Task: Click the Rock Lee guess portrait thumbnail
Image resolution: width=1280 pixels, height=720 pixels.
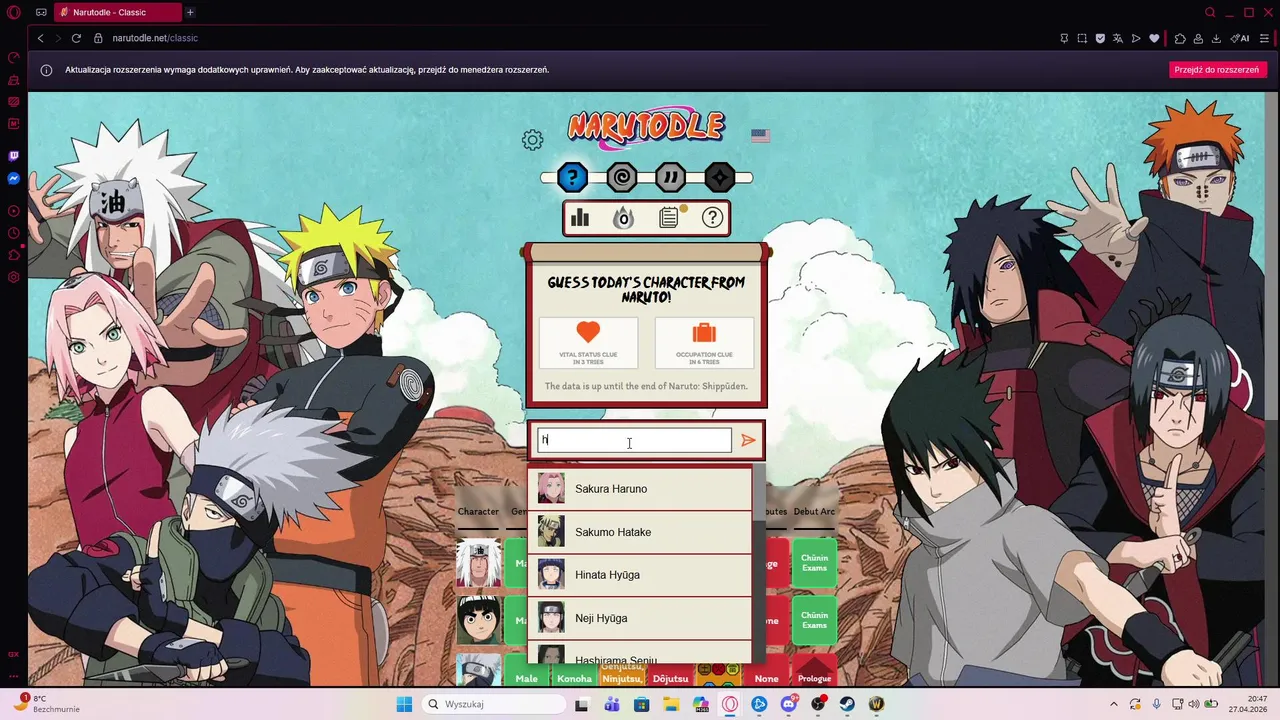Action: tap(478, 620)
